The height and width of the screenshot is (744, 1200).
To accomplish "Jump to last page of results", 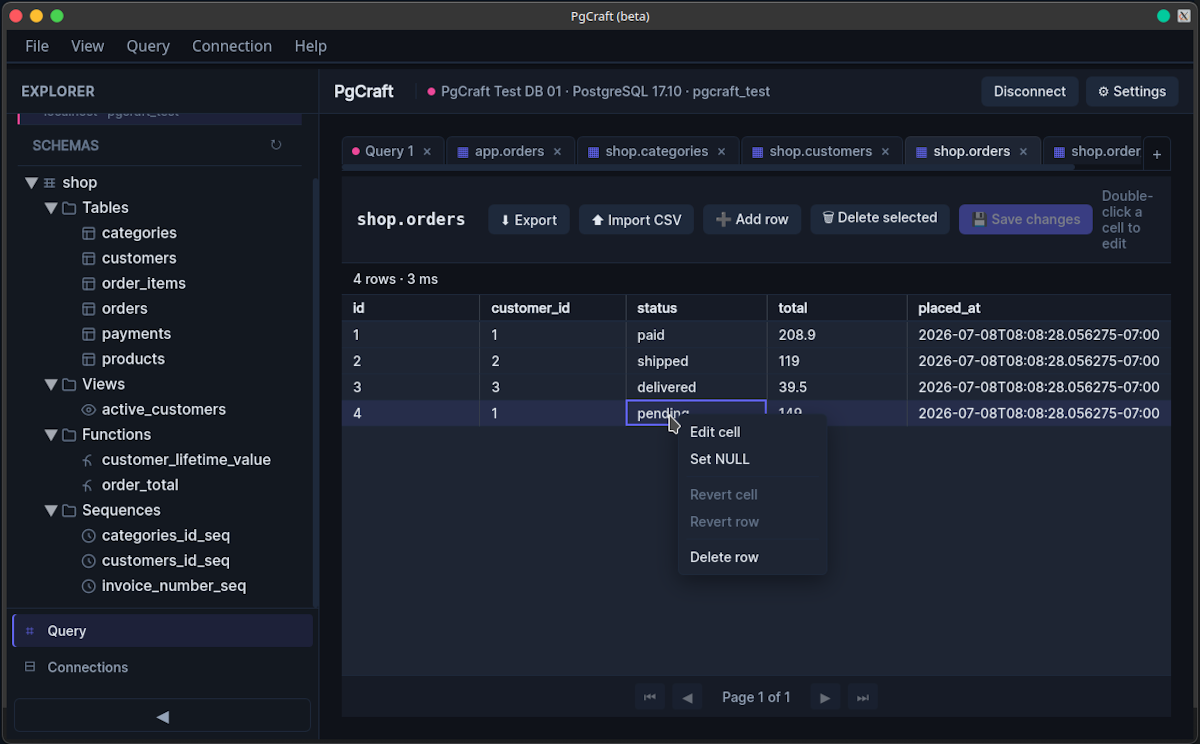I will click(863, 697).
